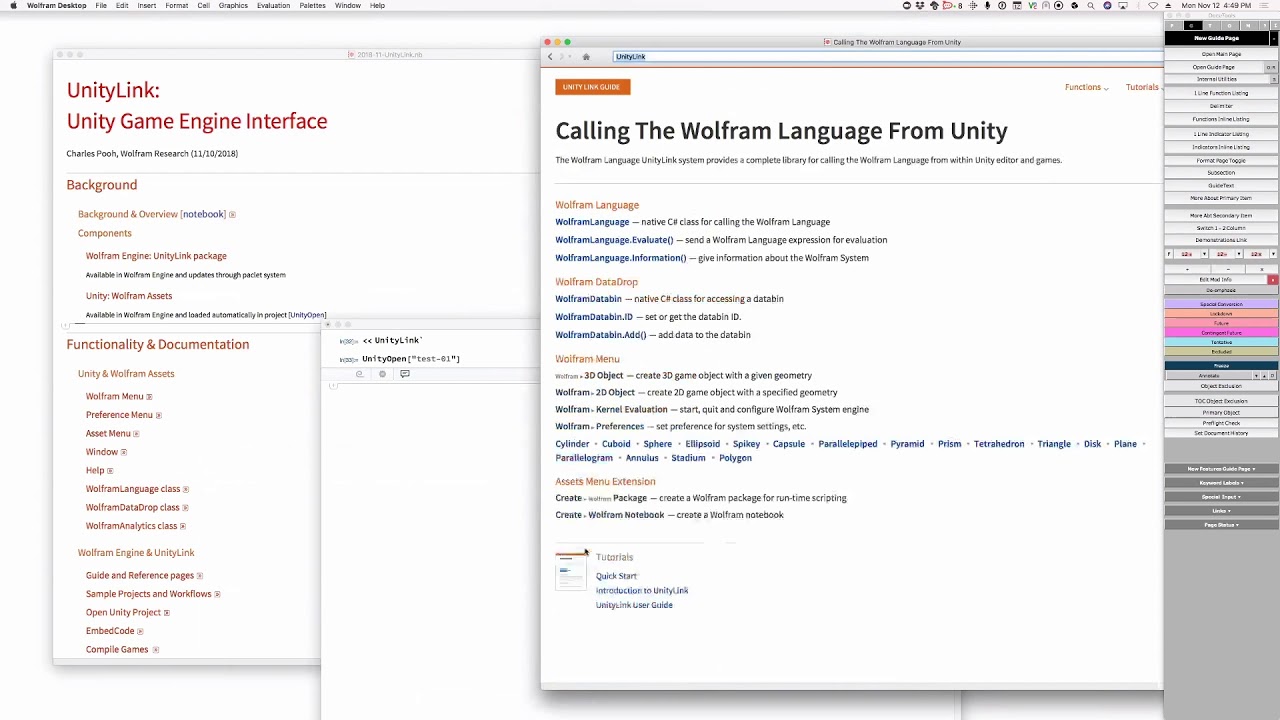
Task: Click the Preflight Check button
Action: pyautogui.click(x=1221, y=423)
